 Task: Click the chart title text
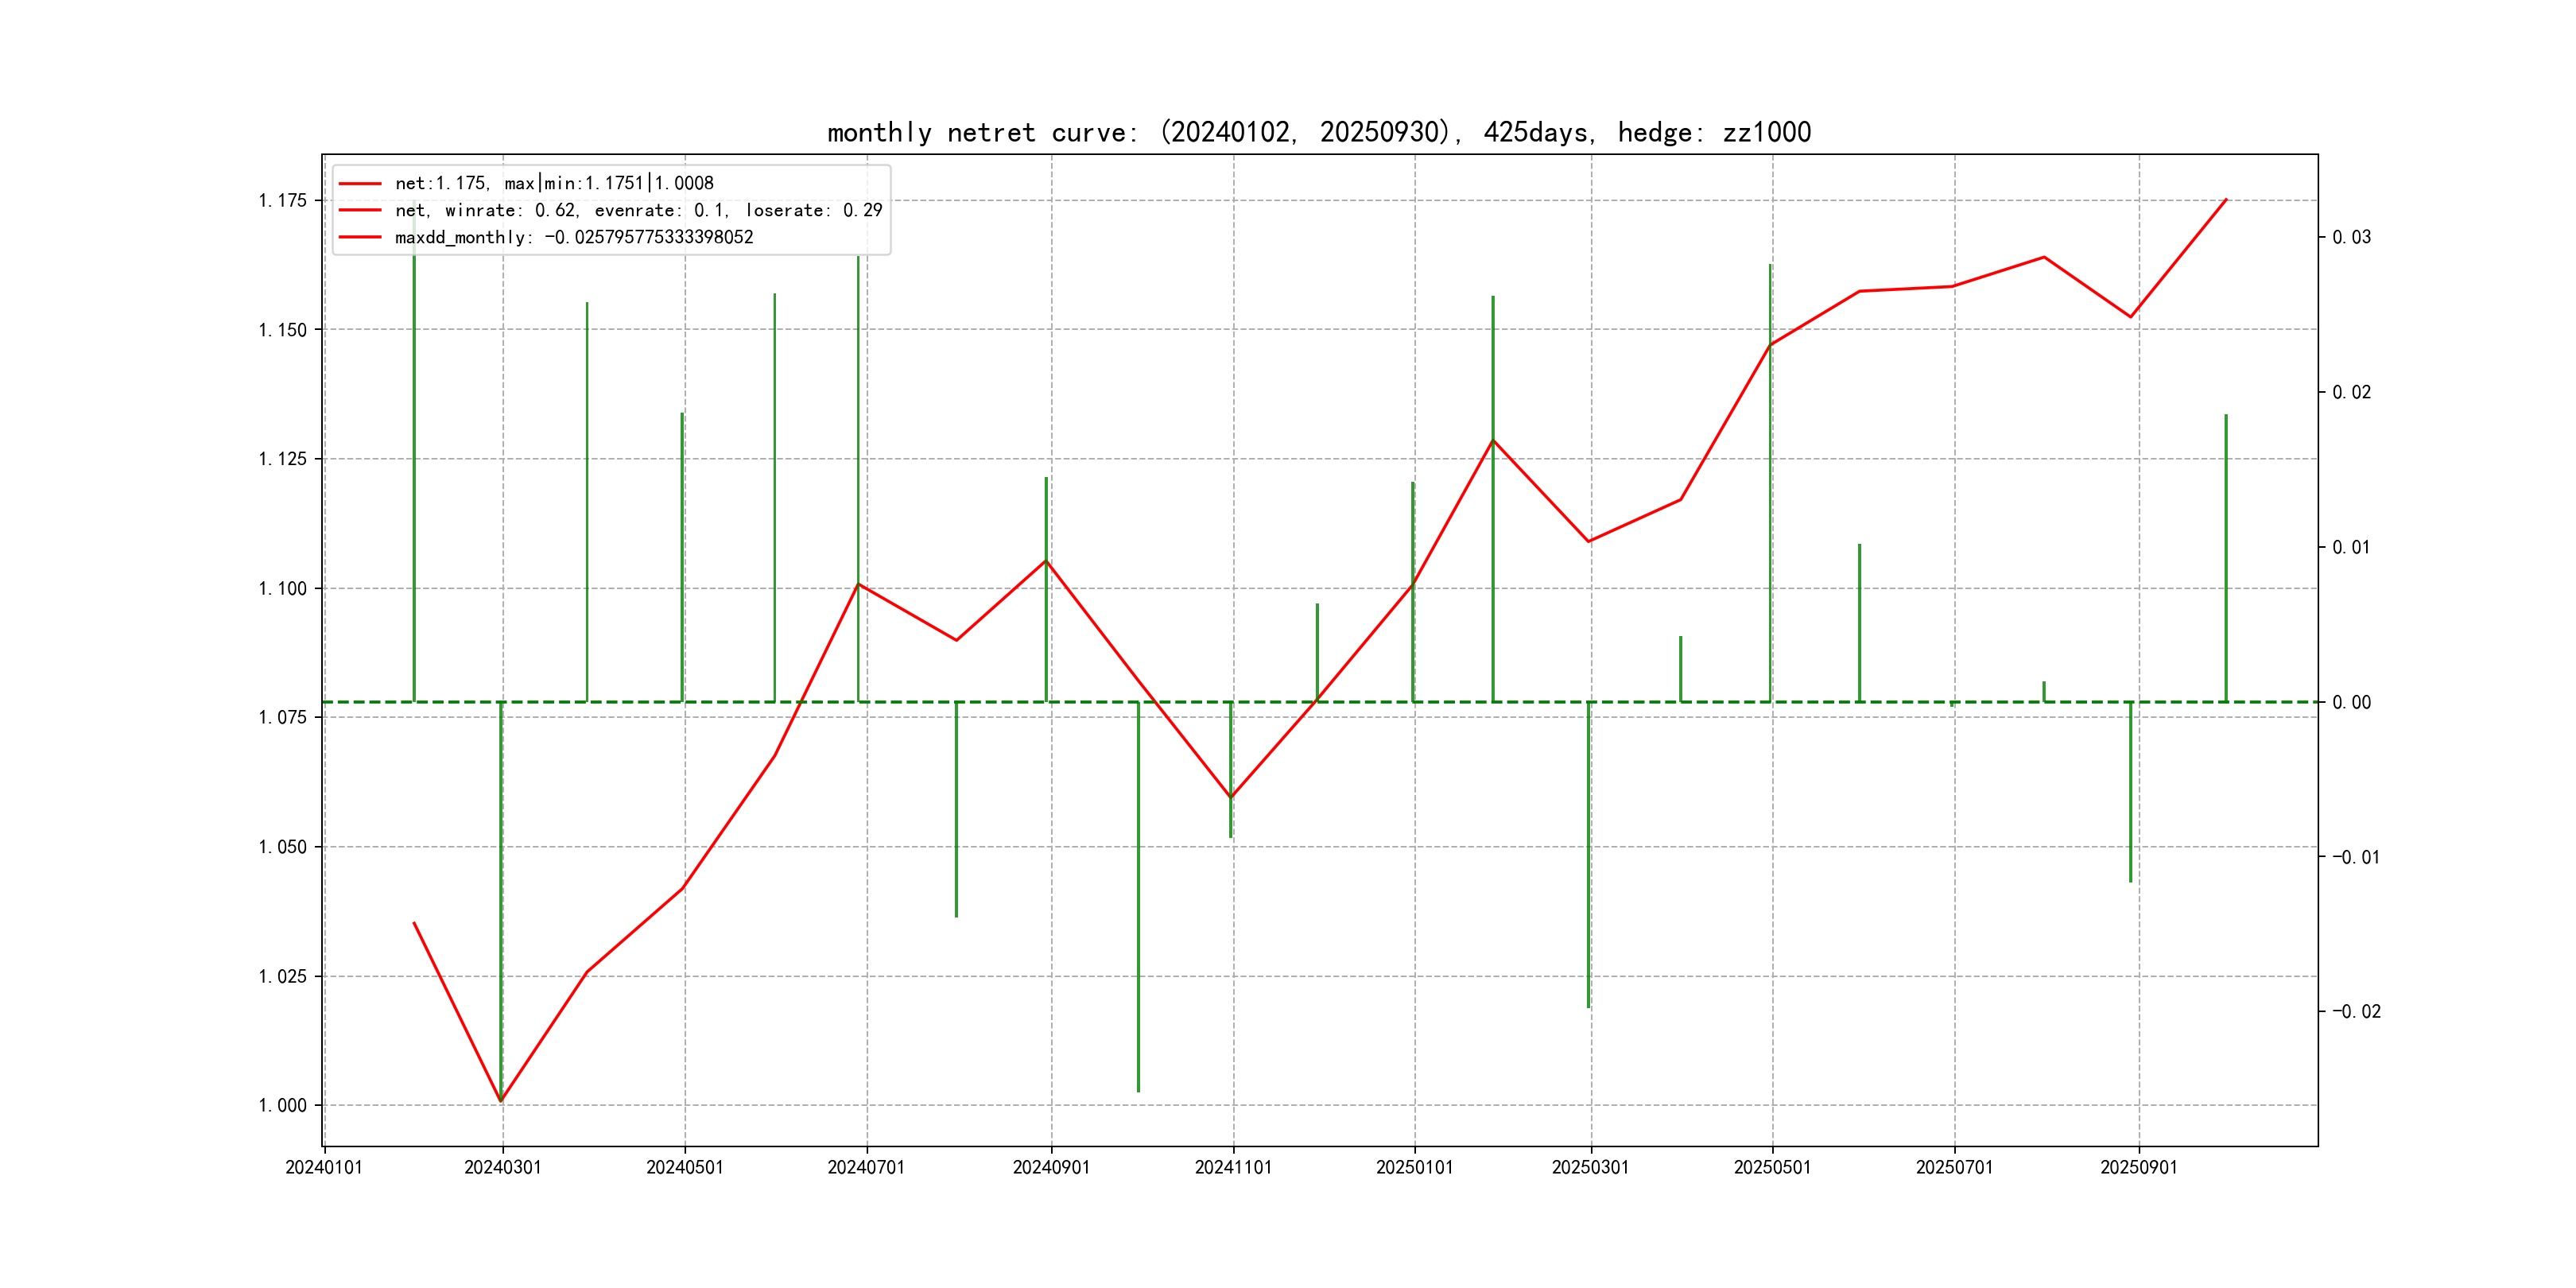point(1318,132)
